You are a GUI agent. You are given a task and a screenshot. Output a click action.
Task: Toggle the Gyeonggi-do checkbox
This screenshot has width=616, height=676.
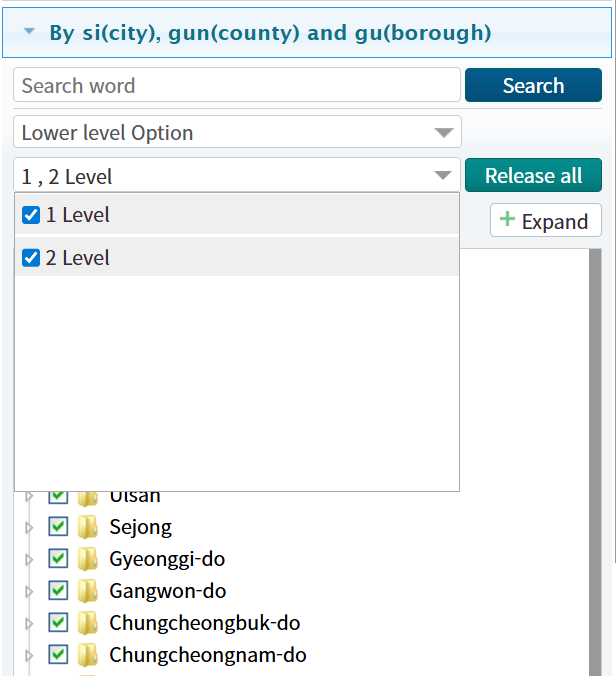click(x=58, y=559)
